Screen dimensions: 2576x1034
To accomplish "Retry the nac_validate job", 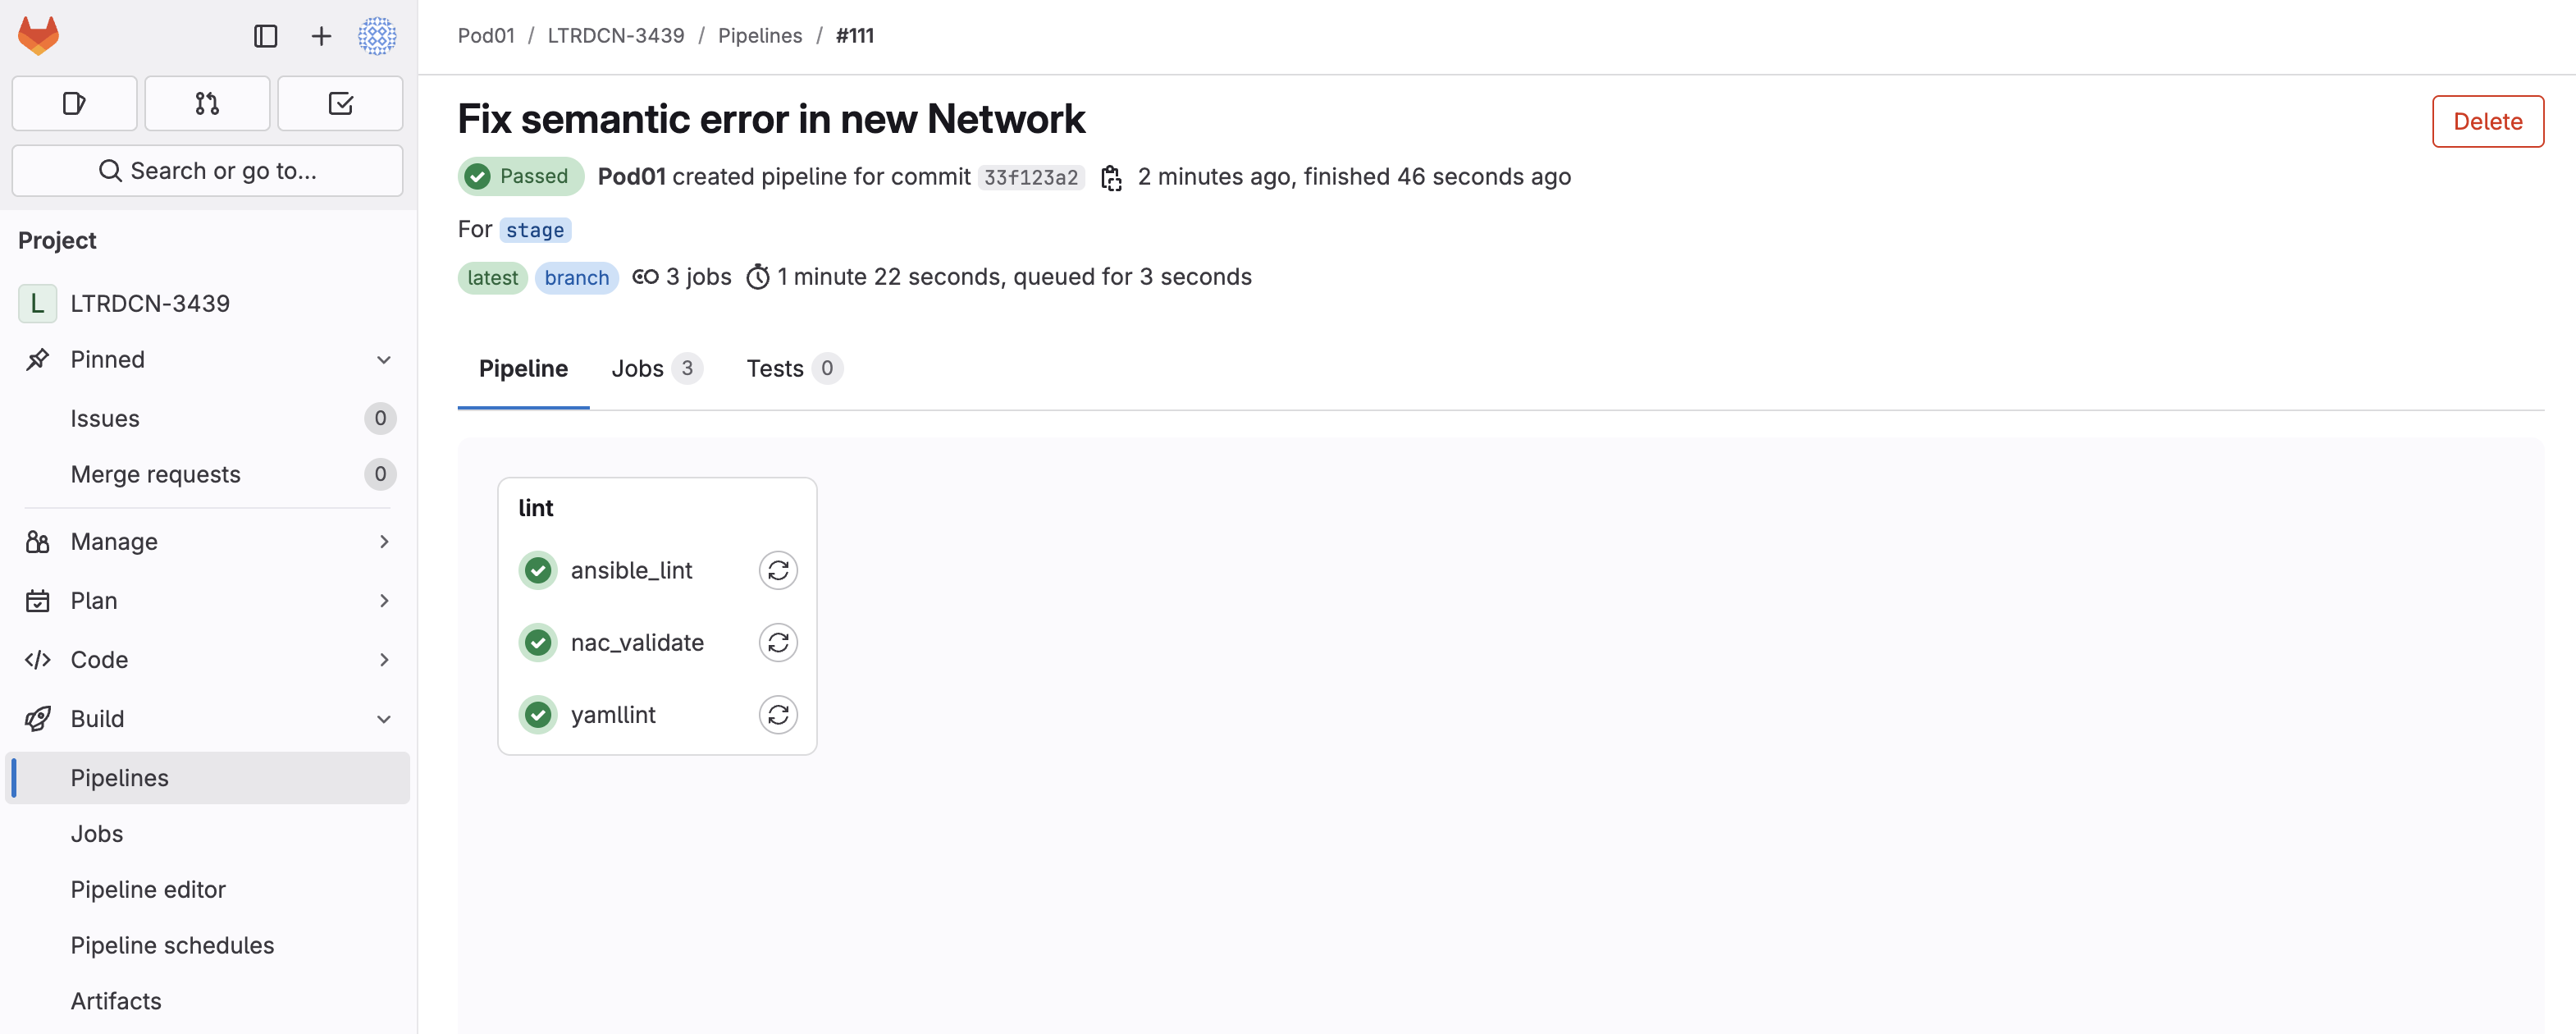I will tap(778, 642).
